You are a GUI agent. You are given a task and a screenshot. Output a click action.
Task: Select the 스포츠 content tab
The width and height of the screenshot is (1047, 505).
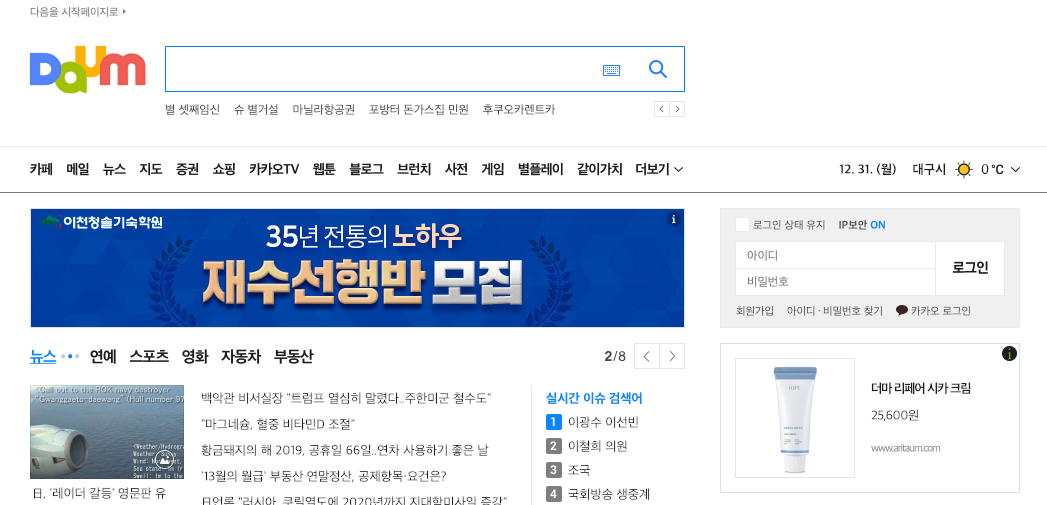pyautogui.click(x=150, y=357)
